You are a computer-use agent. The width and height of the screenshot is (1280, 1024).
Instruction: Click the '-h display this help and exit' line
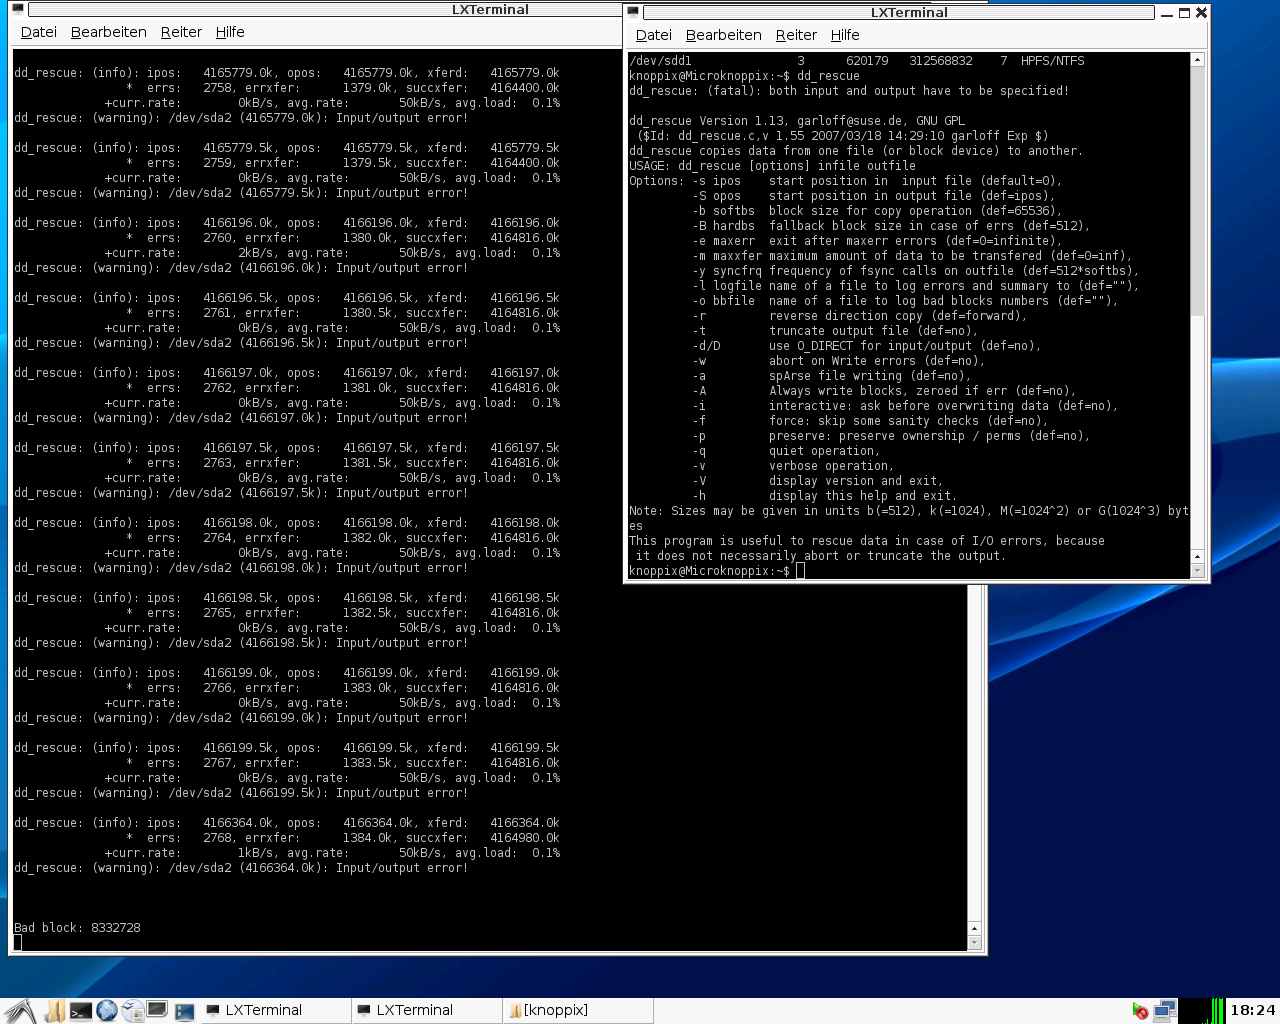tap(825, 496)
